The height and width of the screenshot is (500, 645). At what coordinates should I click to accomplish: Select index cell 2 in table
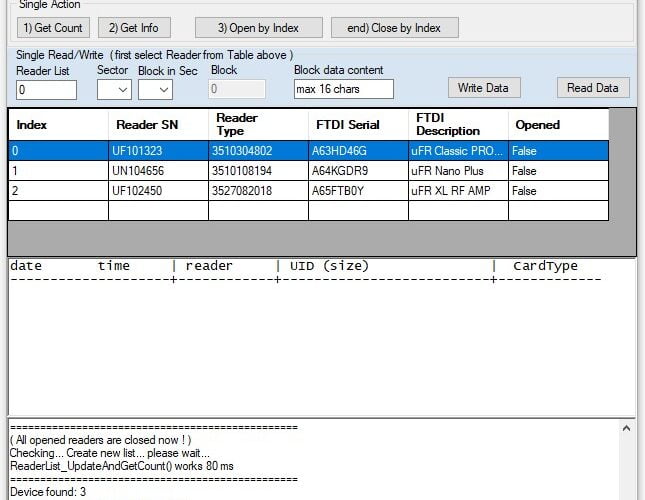(x=58, y=191)
